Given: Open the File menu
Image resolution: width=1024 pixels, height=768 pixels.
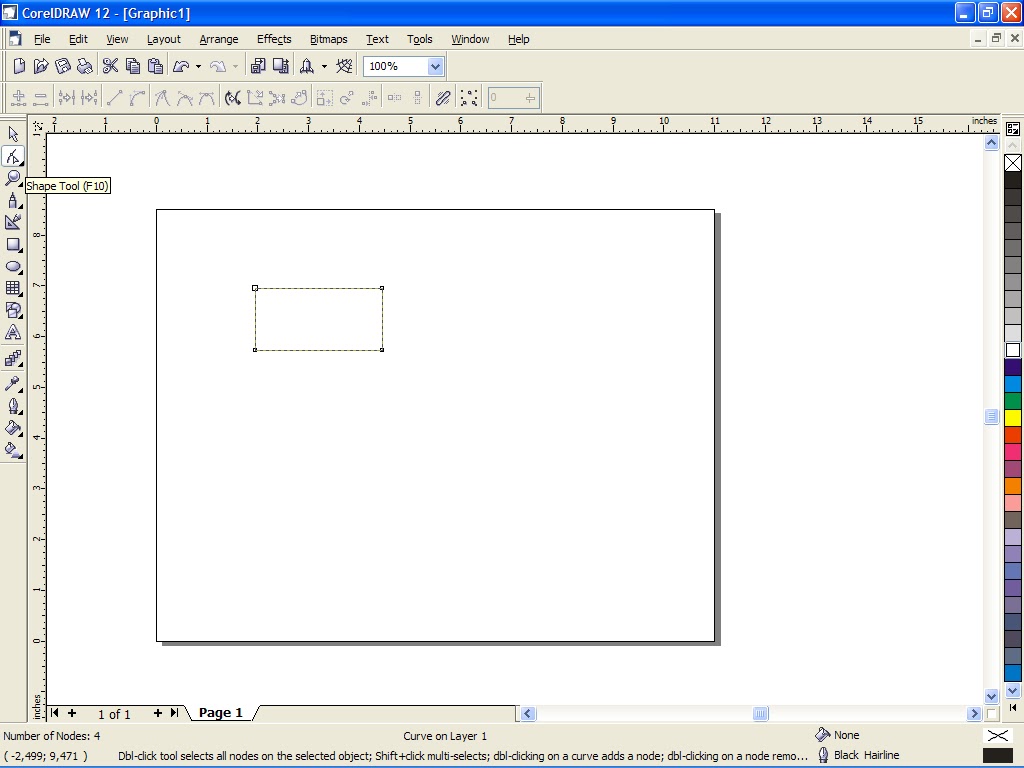Looking at the screenshot, I should tap(42, 39).
